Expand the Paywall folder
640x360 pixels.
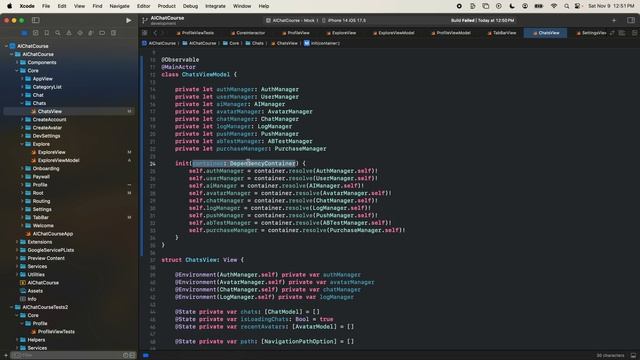[22, 177]
